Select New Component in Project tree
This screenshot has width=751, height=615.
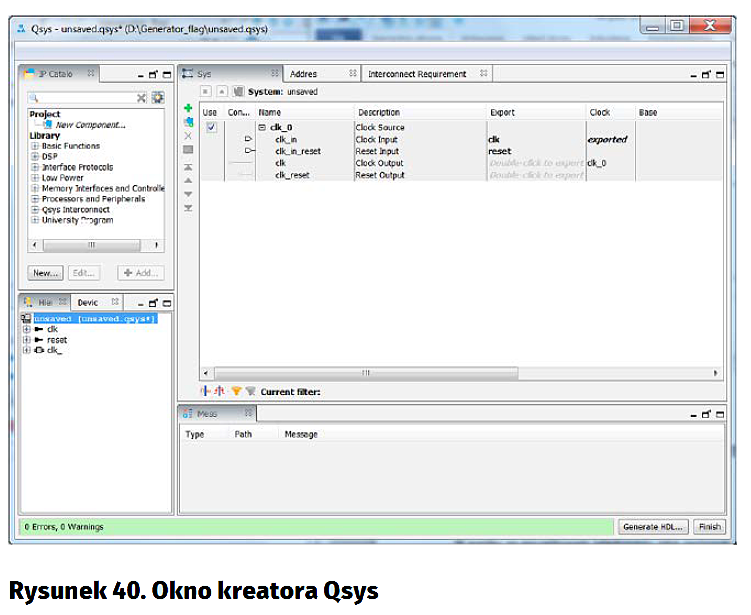point(91,125)
